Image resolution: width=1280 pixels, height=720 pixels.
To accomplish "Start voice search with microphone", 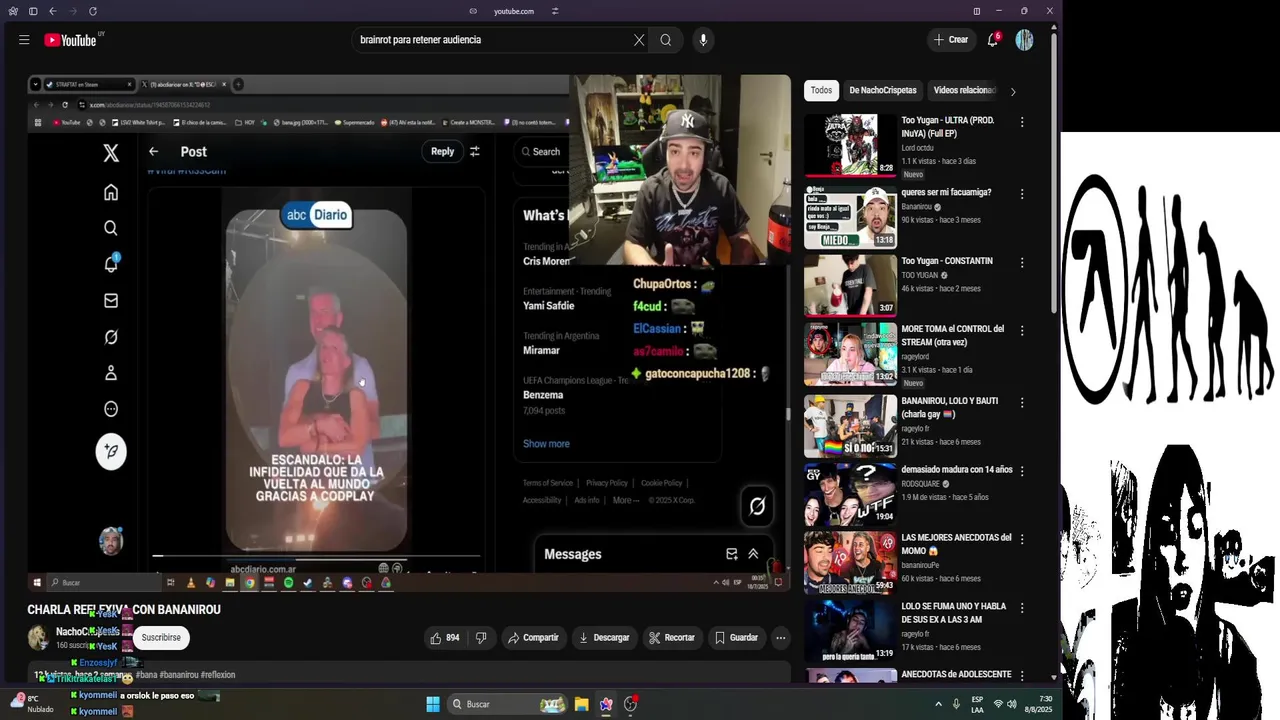I will pyautogui.click(x=703, y=40).
